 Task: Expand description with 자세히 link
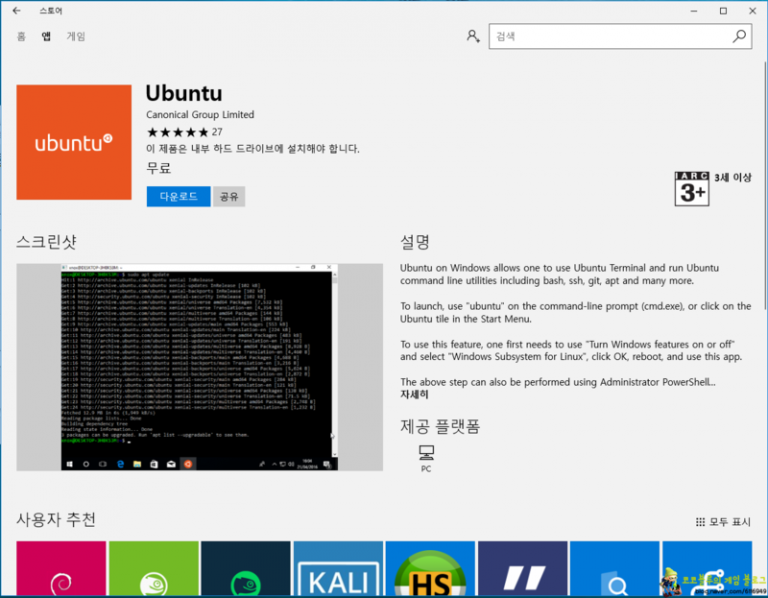point(414,395)
